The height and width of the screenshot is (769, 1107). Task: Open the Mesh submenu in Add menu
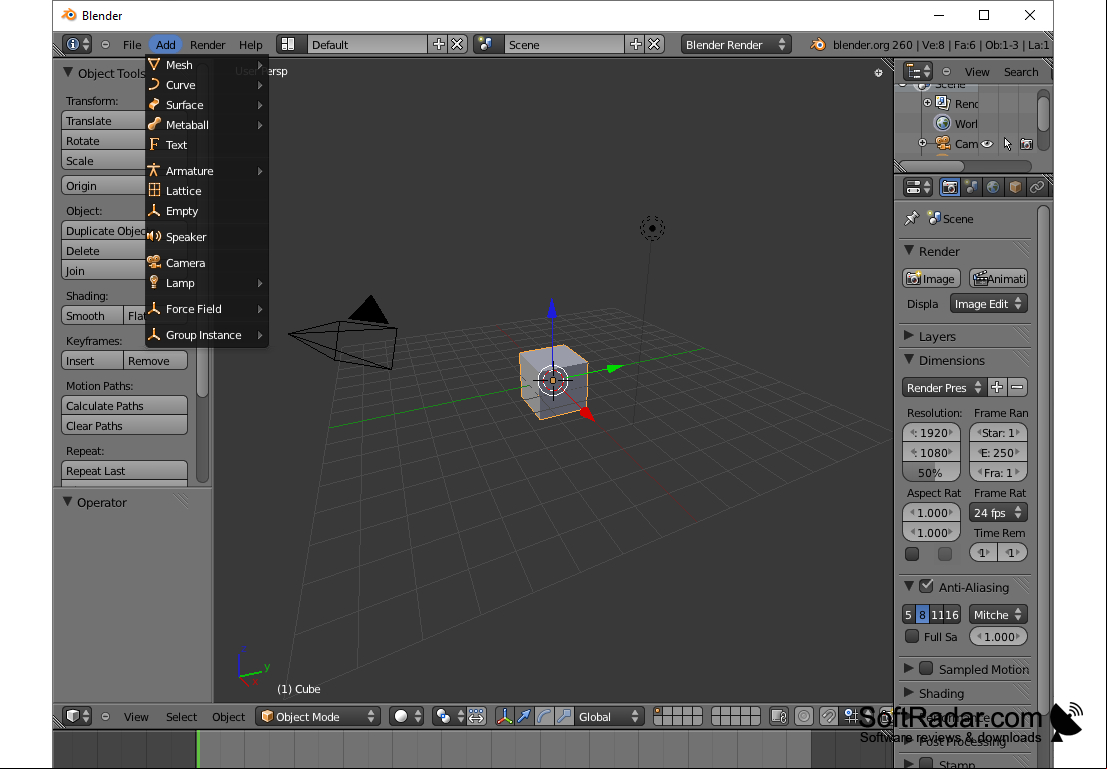click(206, 65)
